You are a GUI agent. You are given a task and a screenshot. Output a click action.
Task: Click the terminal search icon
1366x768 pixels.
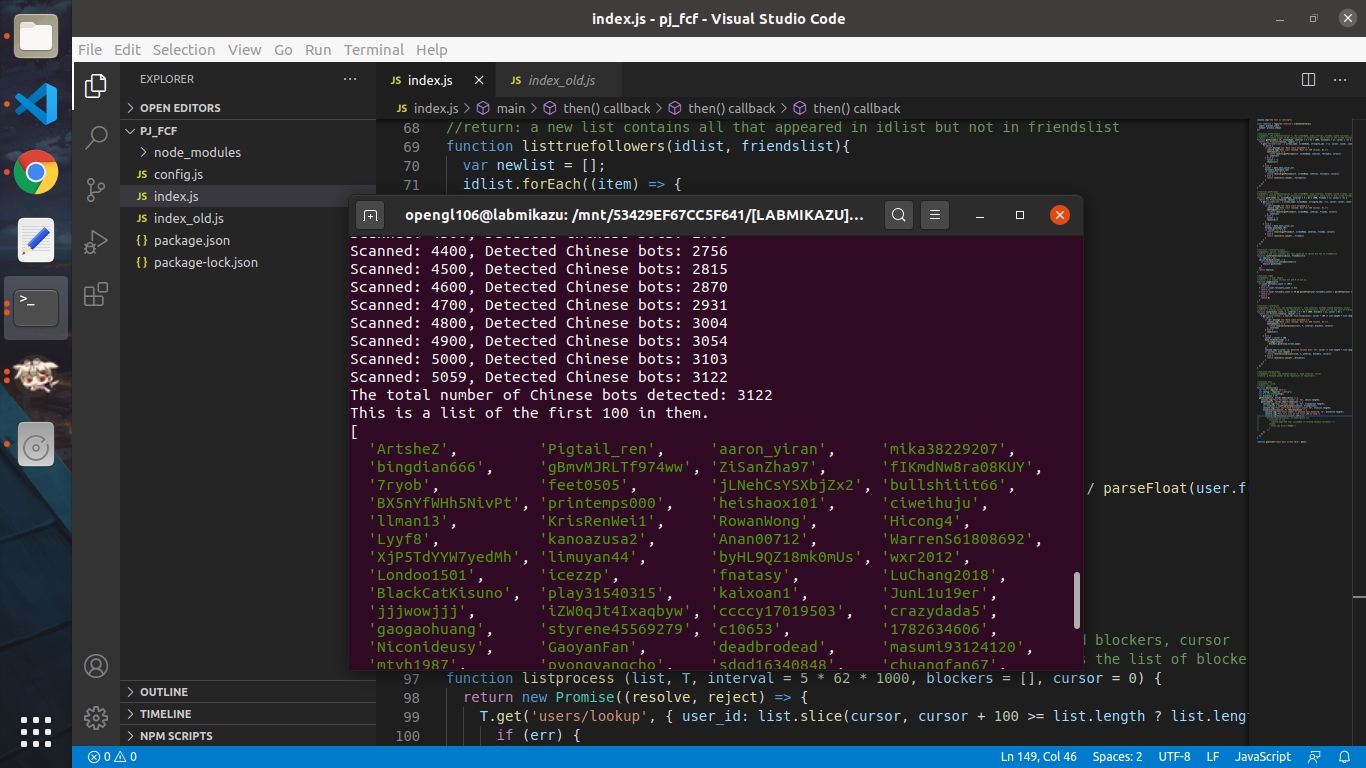click(899, 215)
